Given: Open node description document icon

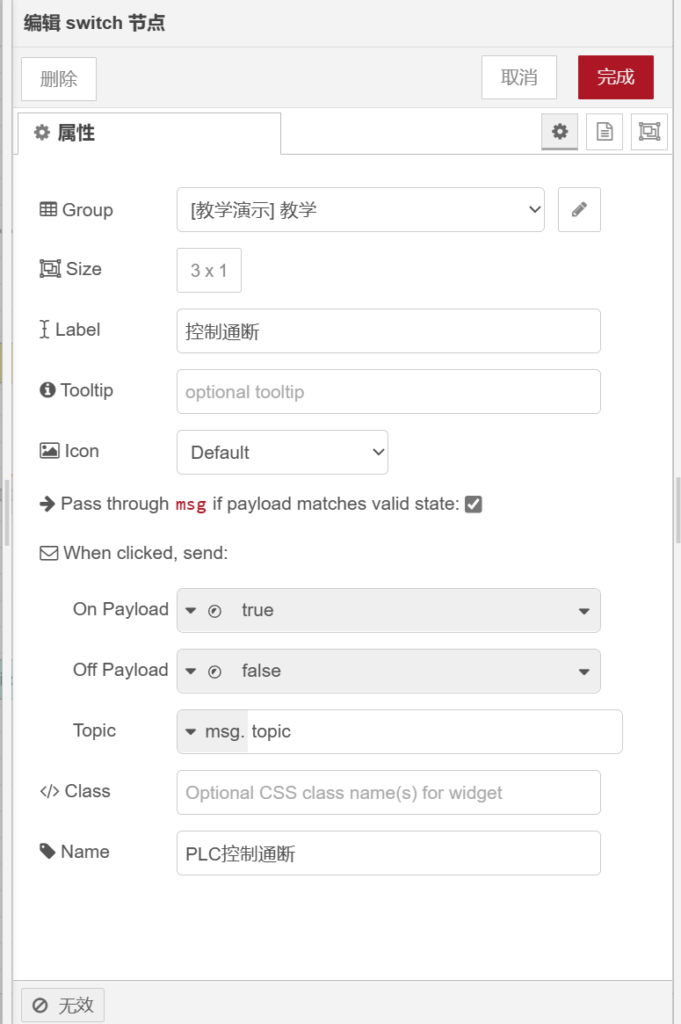Looking at the screenshot, I should coord(604,132).
